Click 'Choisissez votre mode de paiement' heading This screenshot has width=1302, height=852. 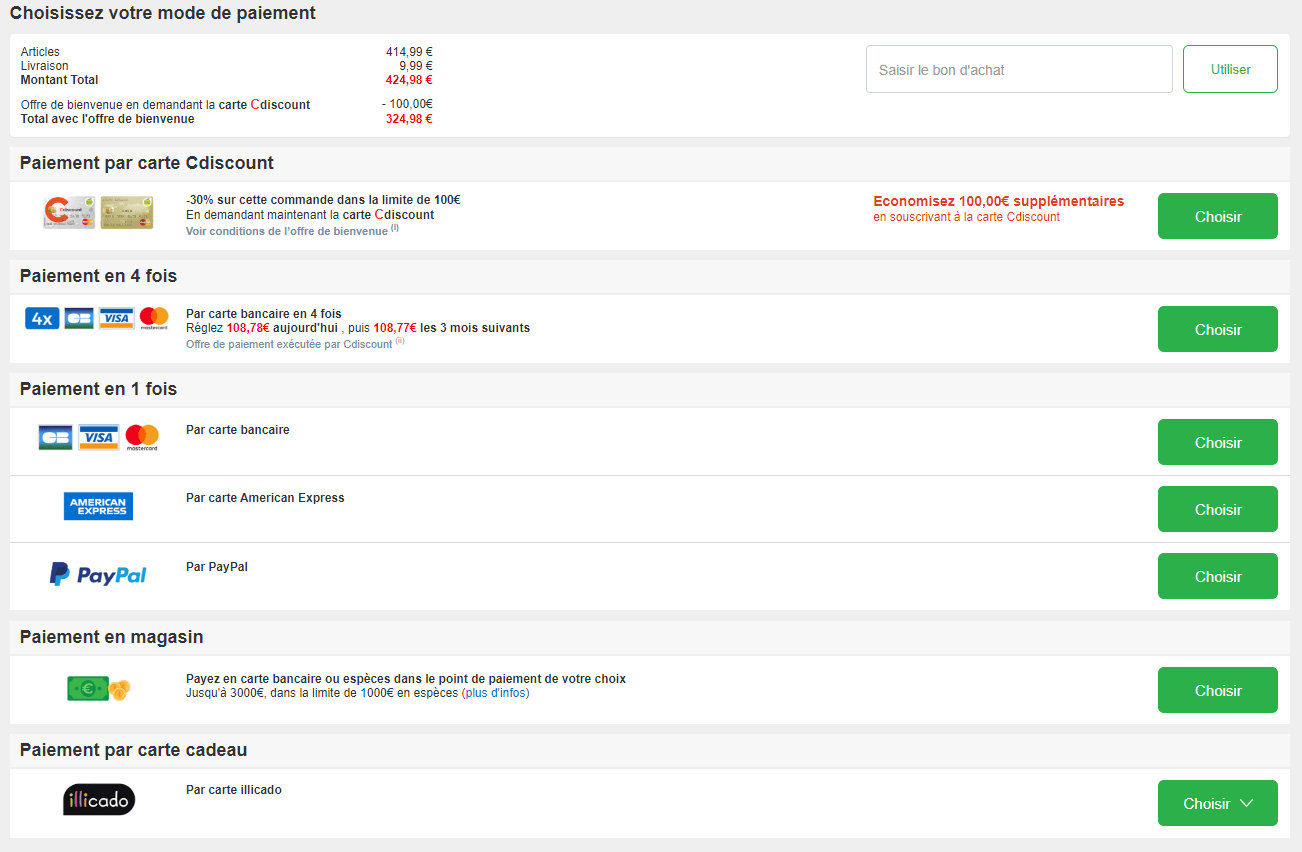click(163, 13)
